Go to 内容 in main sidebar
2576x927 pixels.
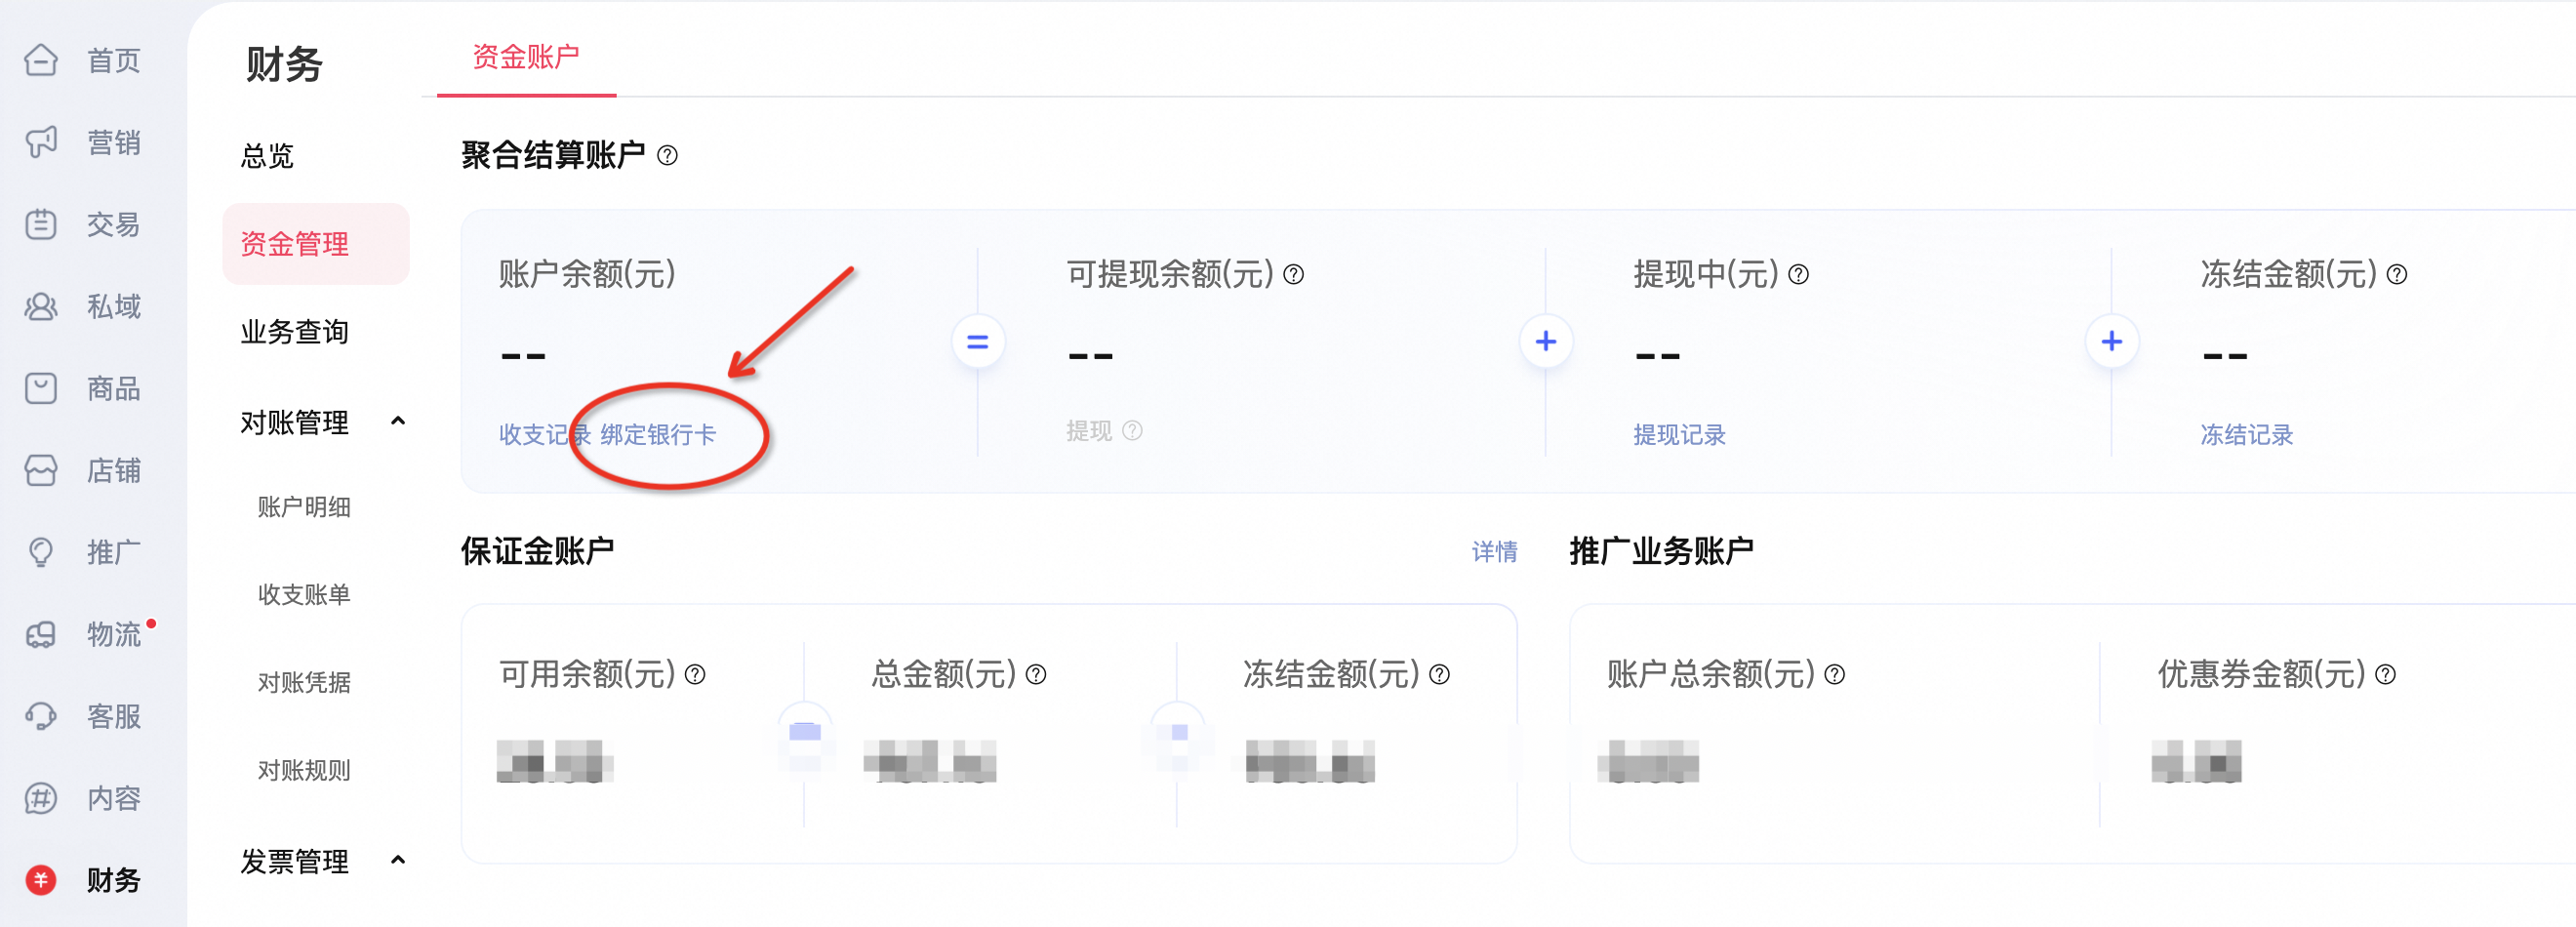click(x=114, y=799)
